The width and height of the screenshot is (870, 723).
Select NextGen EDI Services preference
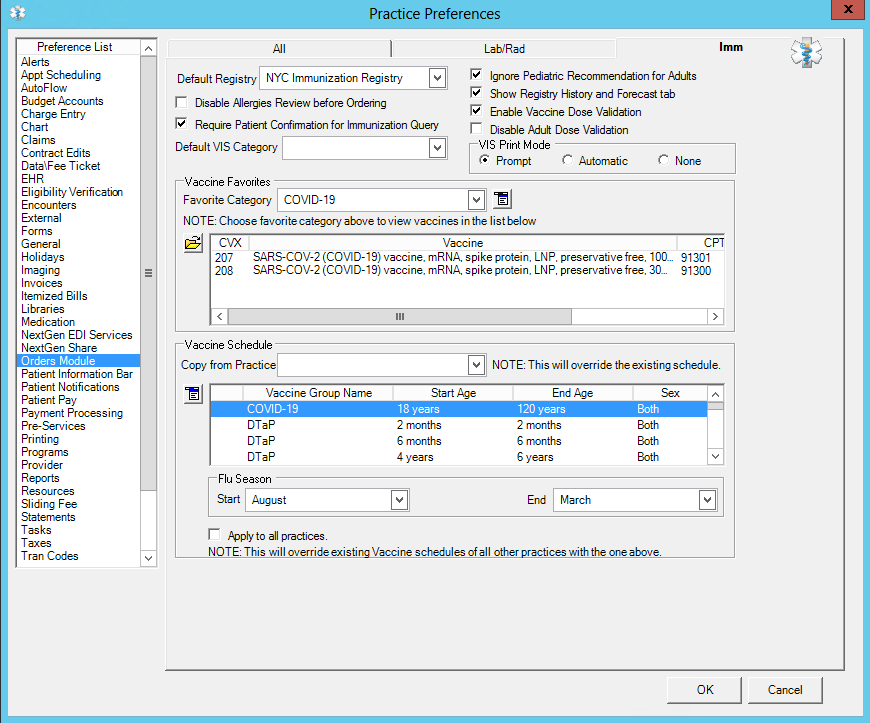pyautogui.click(x=77, y=335)
